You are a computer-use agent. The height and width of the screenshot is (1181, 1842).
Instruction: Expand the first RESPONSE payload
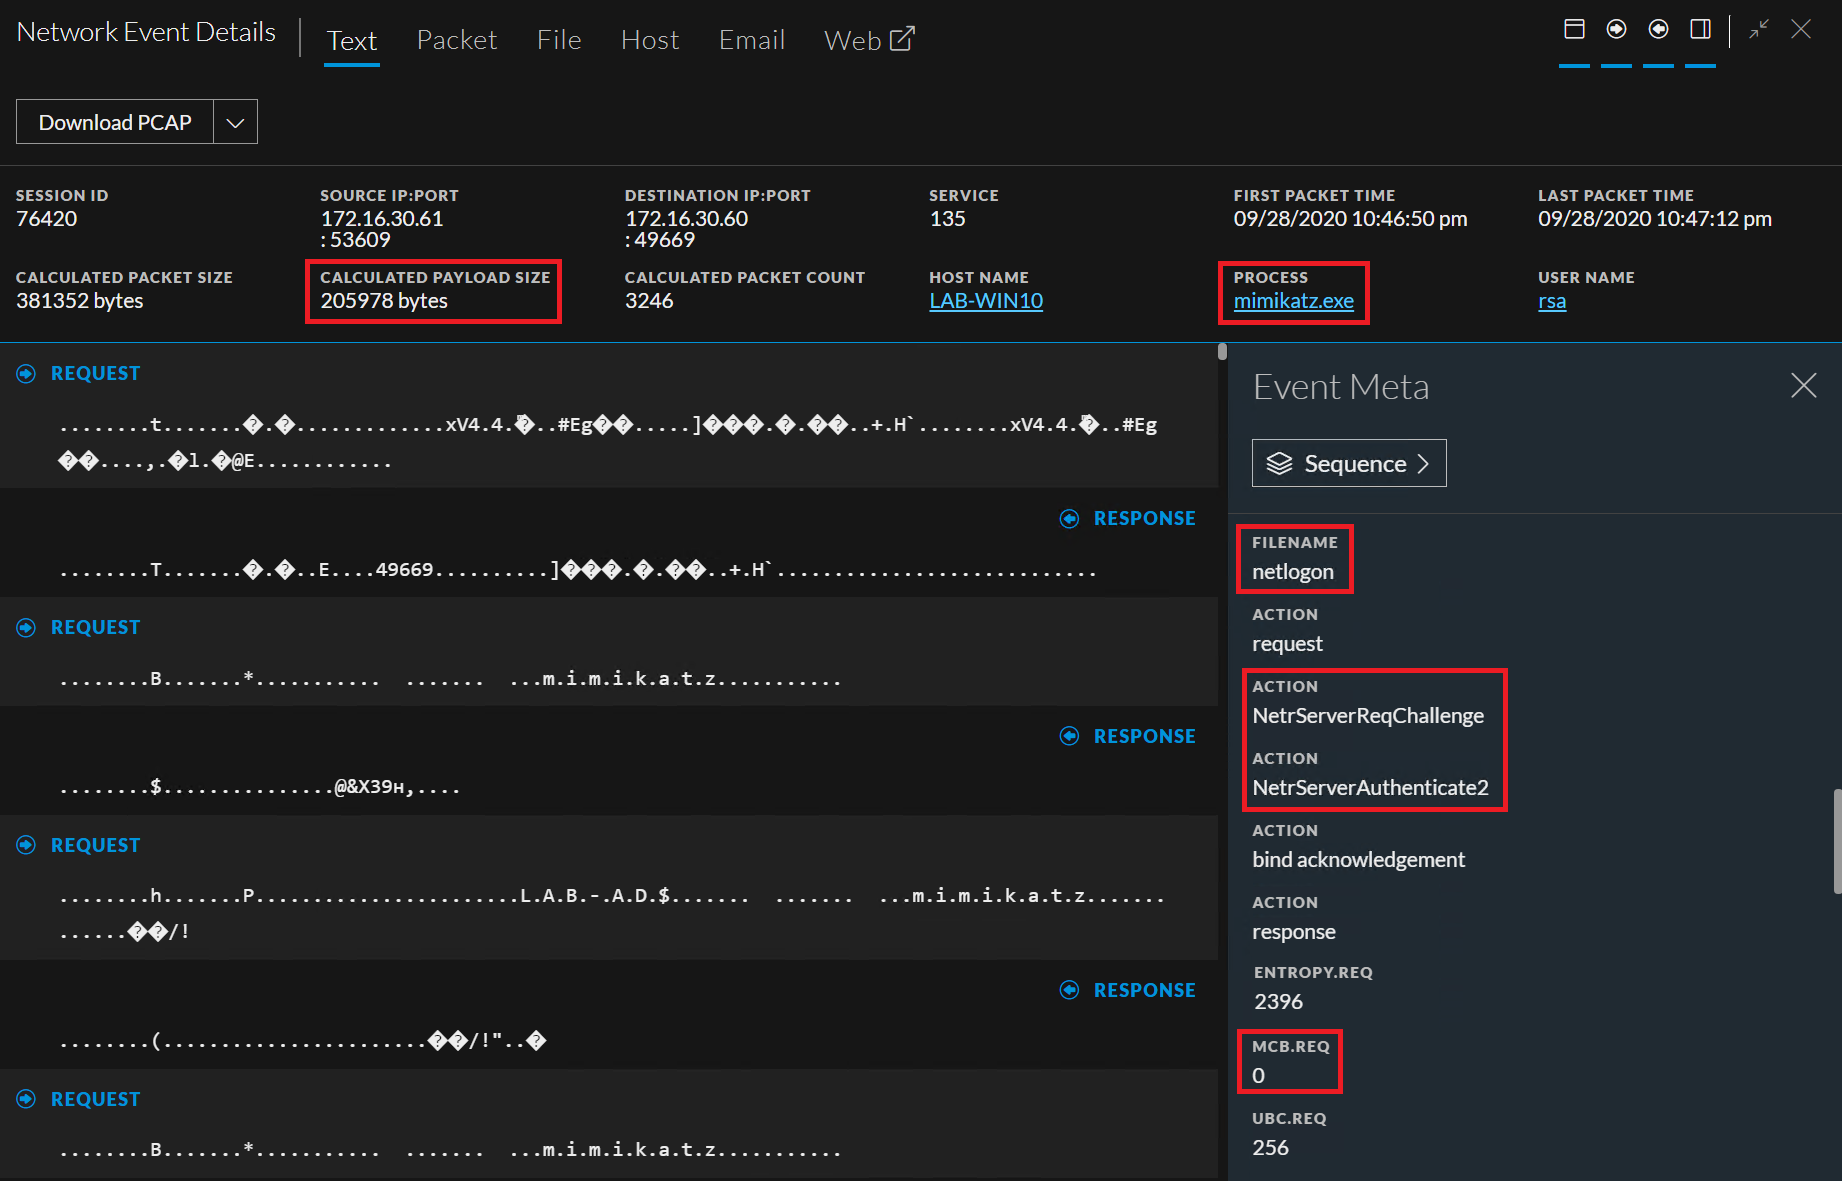1069,518
